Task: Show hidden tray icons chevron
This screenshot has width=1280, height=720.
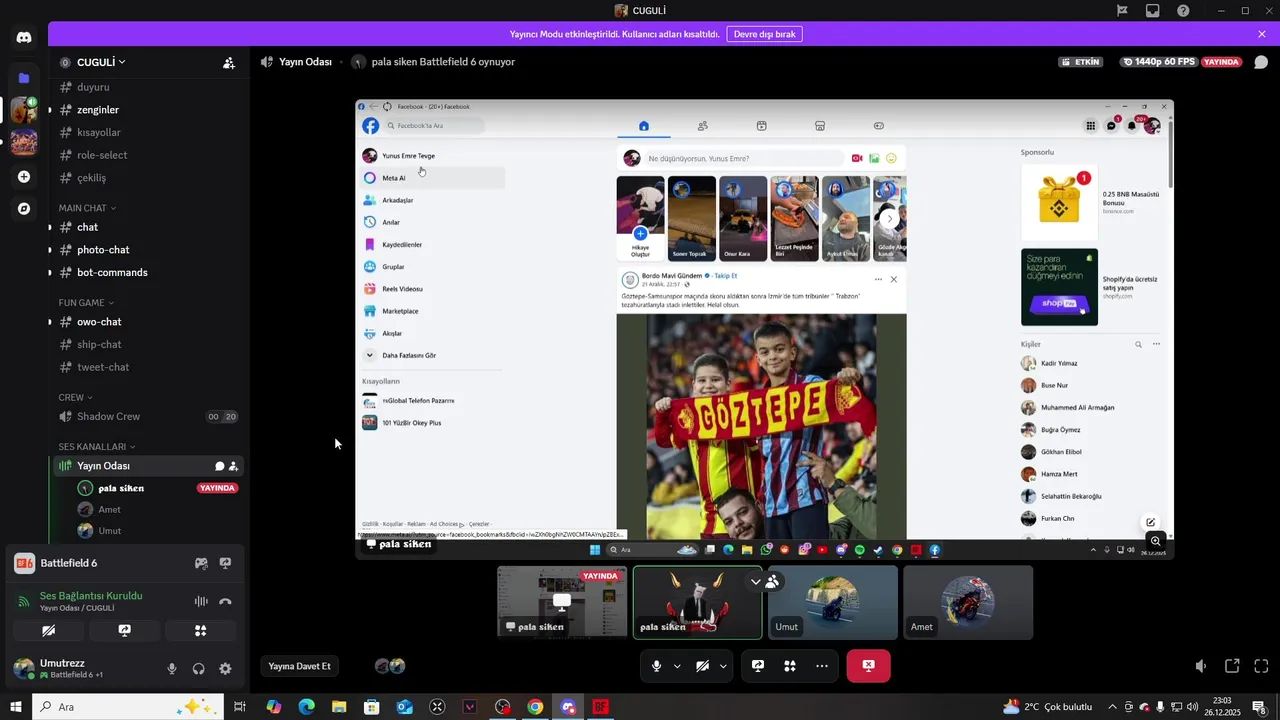Action: click(x=1112, y=707)
